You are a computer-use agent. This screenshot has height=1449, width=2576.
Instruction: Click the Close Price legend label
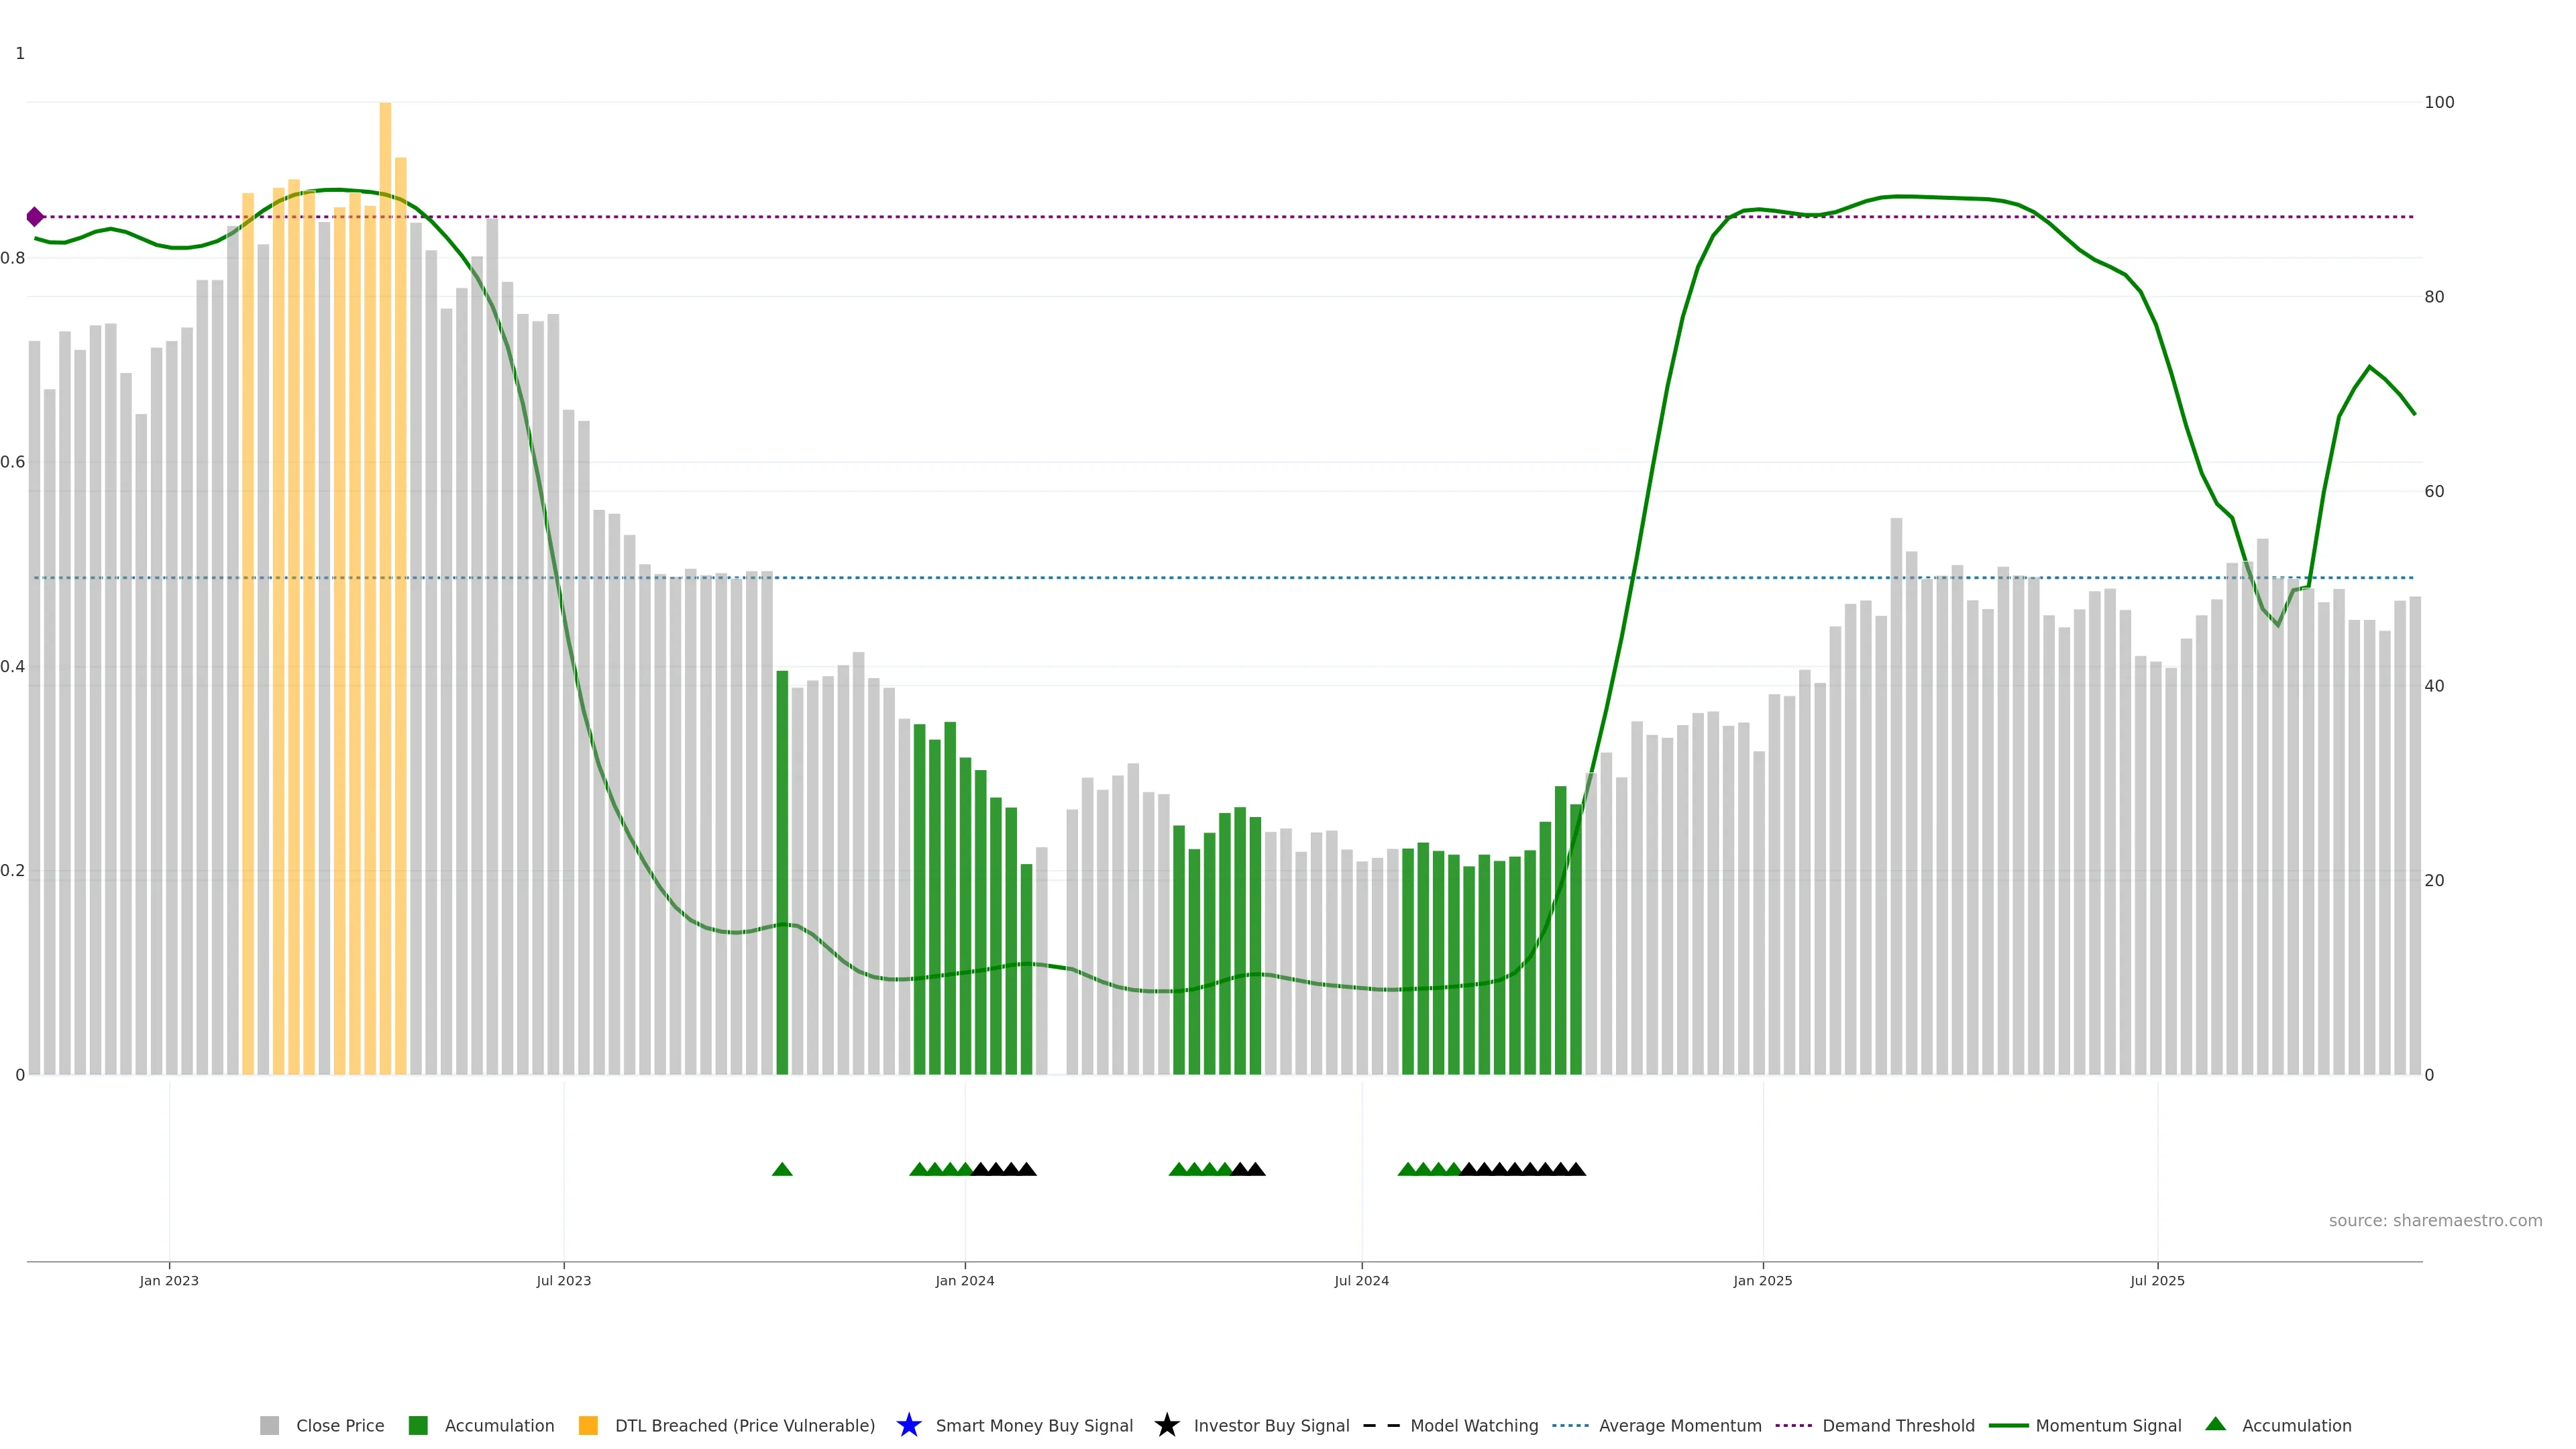pyautogui.click(x=339, y=1425)
